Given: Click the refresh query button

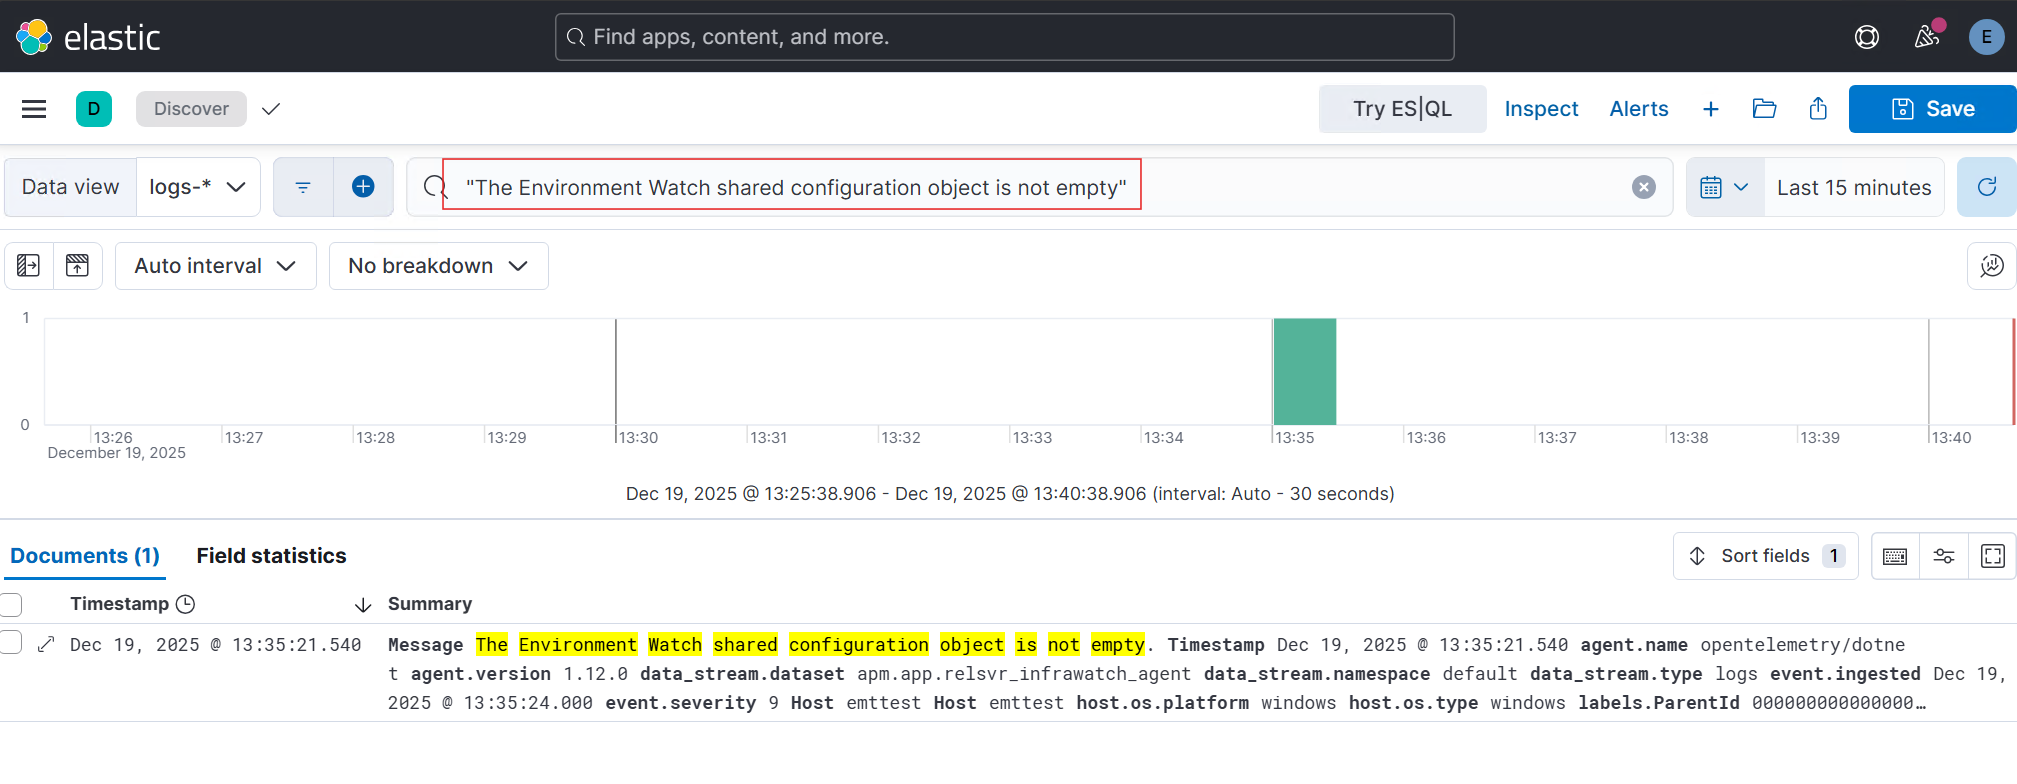Looking at the screenshot, I should click(1986, 187).
